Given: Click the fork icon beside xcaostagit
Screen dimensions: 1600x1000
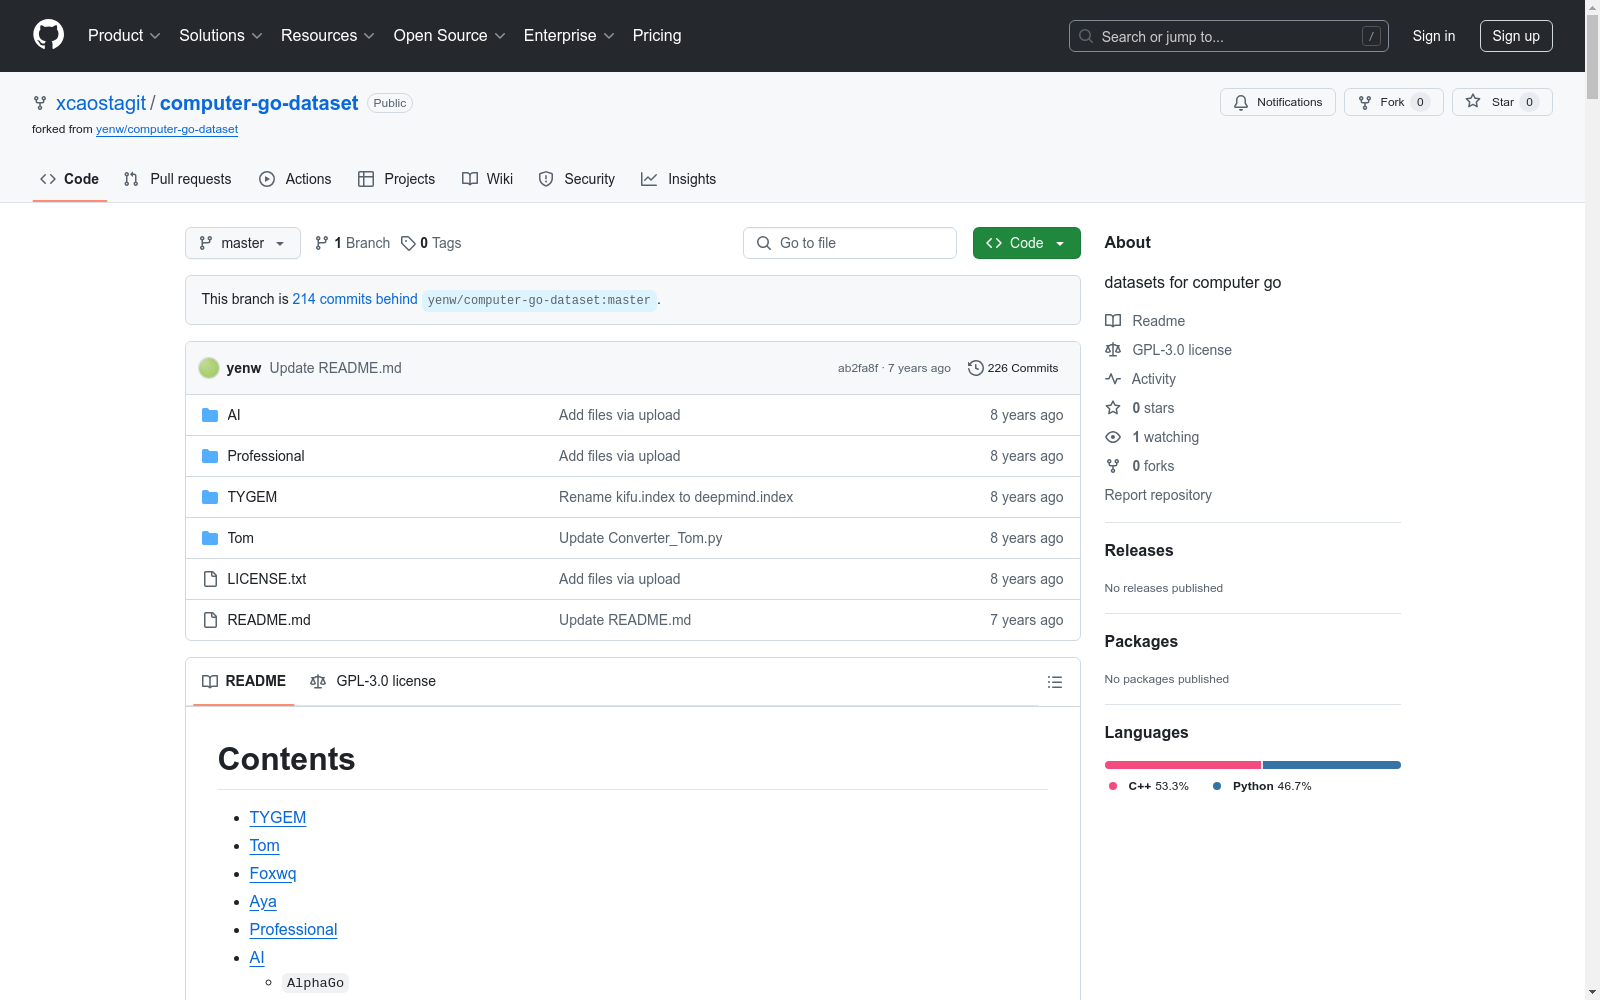Looking at the screenshot, I should pyautogui.click(x=40, y=103).
